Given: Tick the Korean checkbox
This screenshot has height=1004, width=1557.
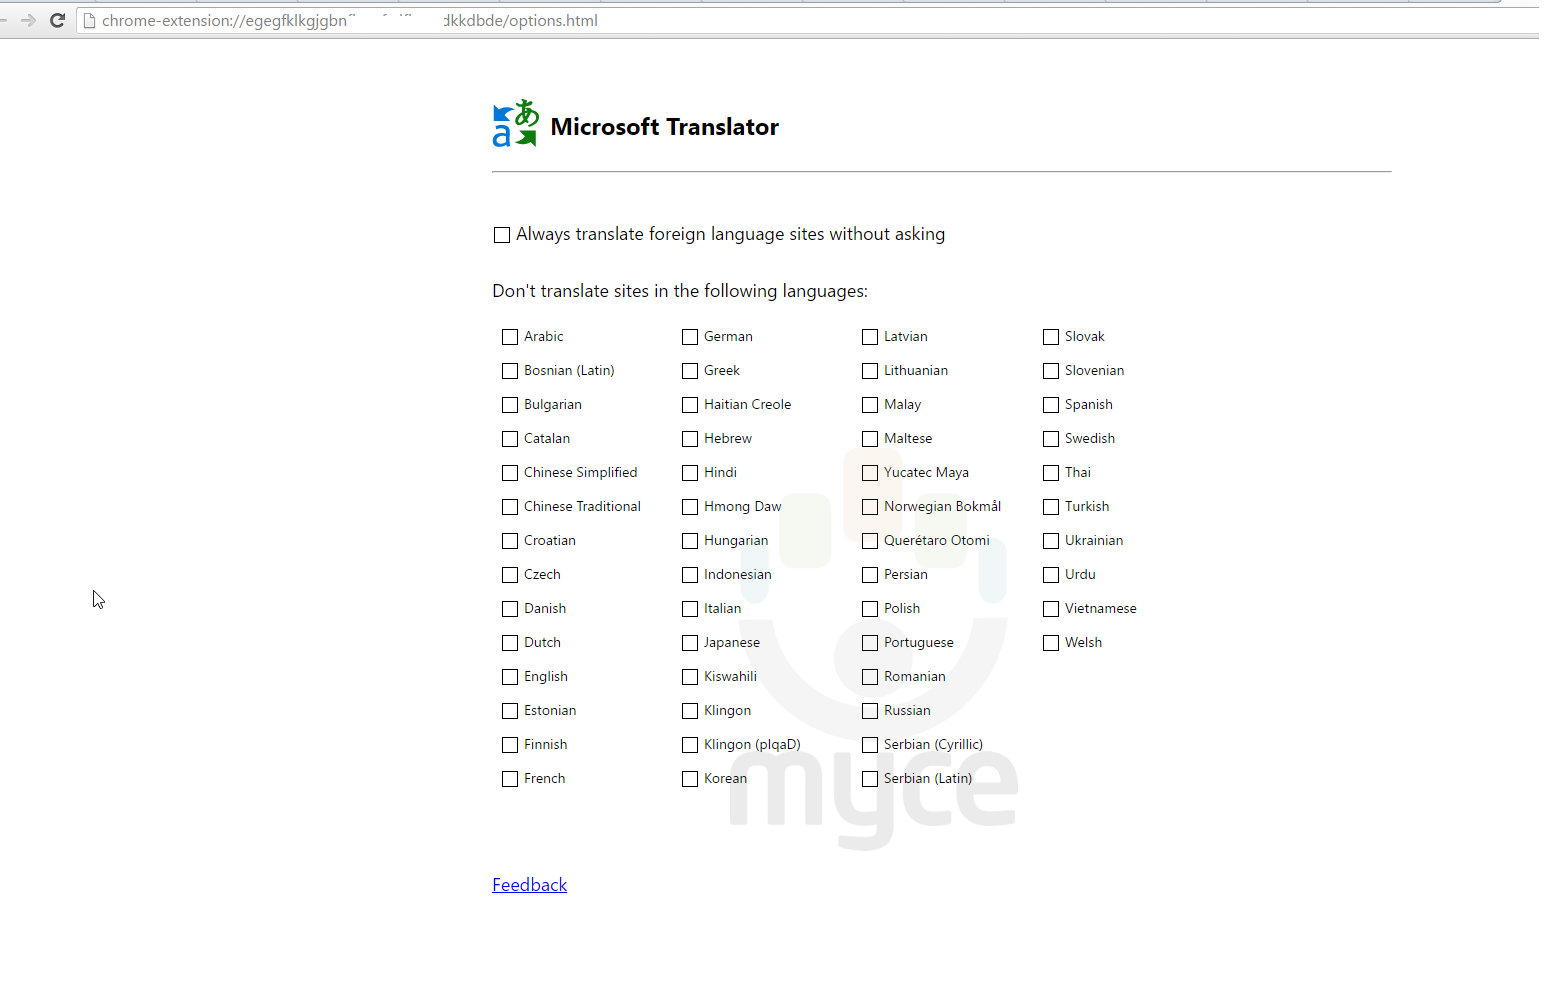Looking at the screenshot, I should (x=690, y=779).
